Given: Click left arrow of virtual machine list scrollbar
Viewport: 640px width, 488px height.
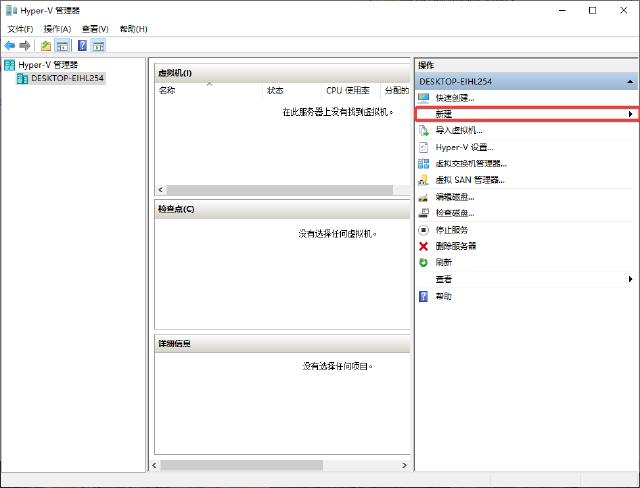Looking at the screenshot, I should pyautogui.click(x=161, y=190).
